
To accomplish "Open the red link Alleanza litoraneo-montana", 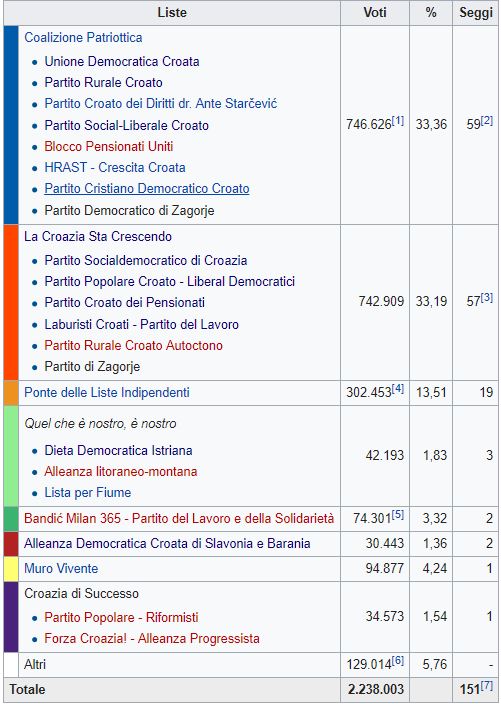I will coord(121,471).
